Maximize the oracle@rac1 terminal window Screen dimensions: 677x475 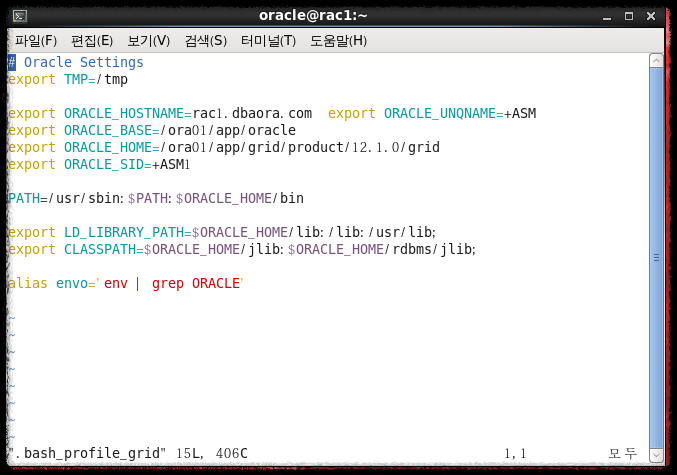click(x=629, y=16)
